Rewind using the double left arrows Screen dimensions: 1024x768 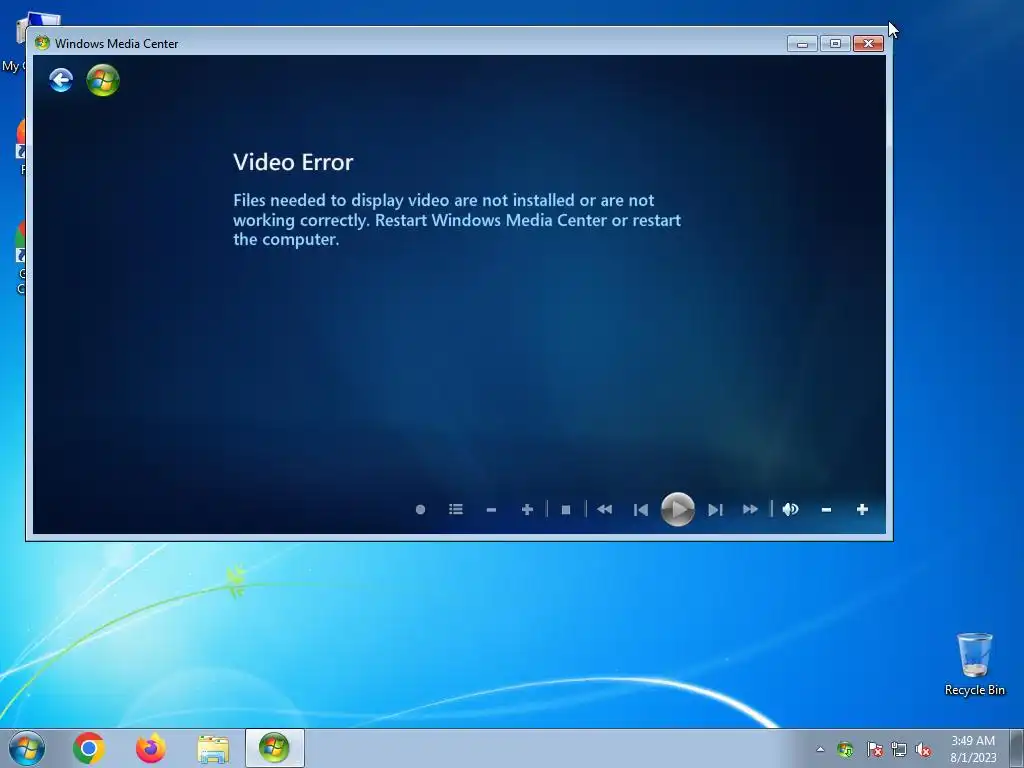point(605,509)
